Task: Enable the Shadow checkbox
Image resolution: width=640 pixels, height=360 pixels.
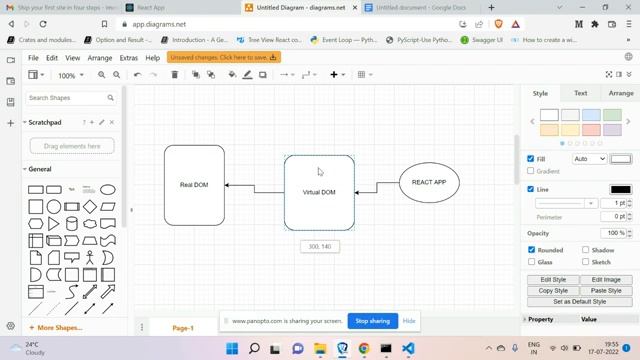Action: tap(586, 250)
